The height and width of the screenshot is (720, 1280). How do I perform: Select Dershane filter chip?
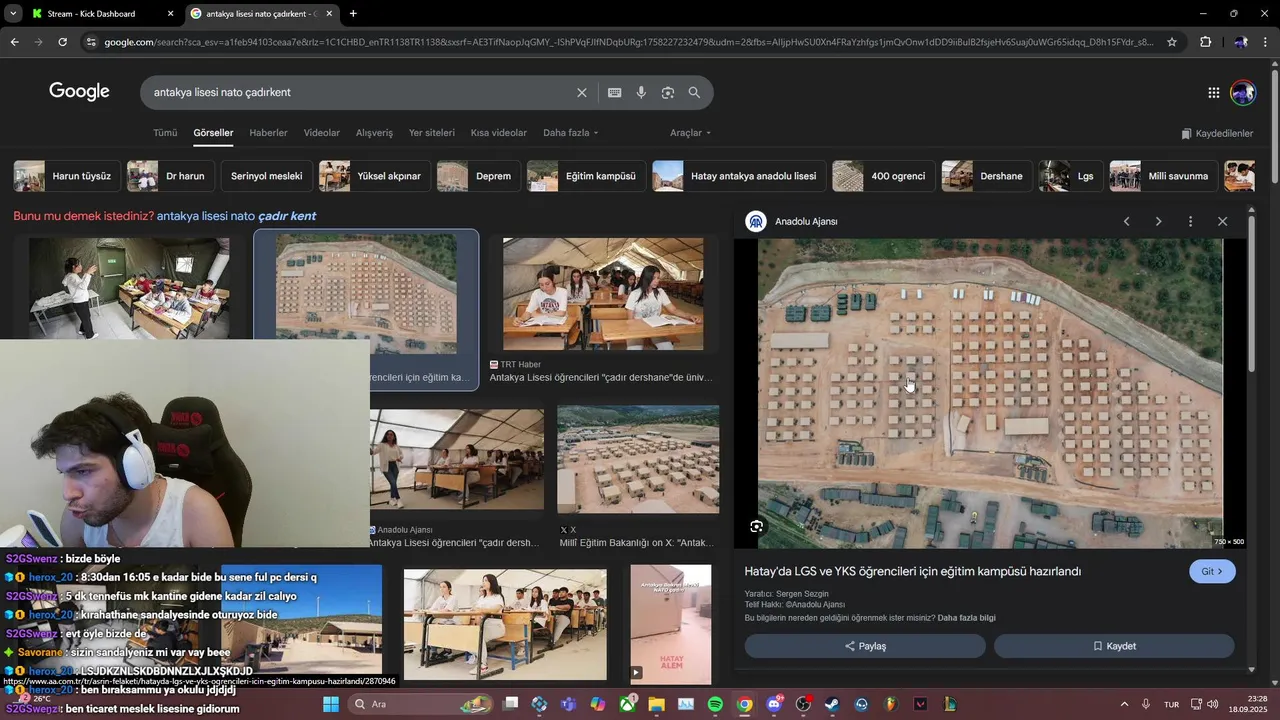click(x=987, y=176)
